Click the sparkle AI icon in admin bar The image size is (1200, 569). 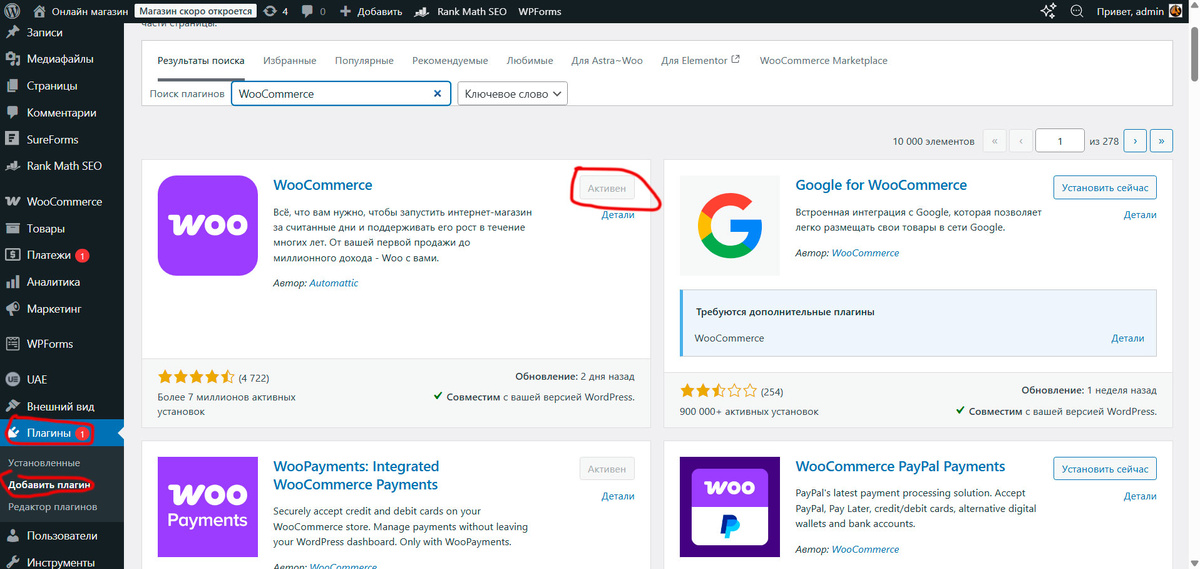tap(1049, 11)
